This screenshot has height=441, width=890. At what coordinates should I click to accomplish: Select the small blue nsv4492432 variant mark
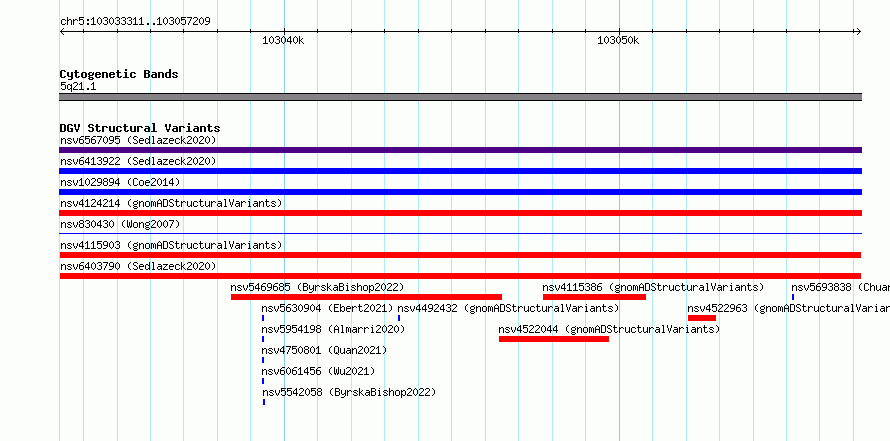point(399,318)
